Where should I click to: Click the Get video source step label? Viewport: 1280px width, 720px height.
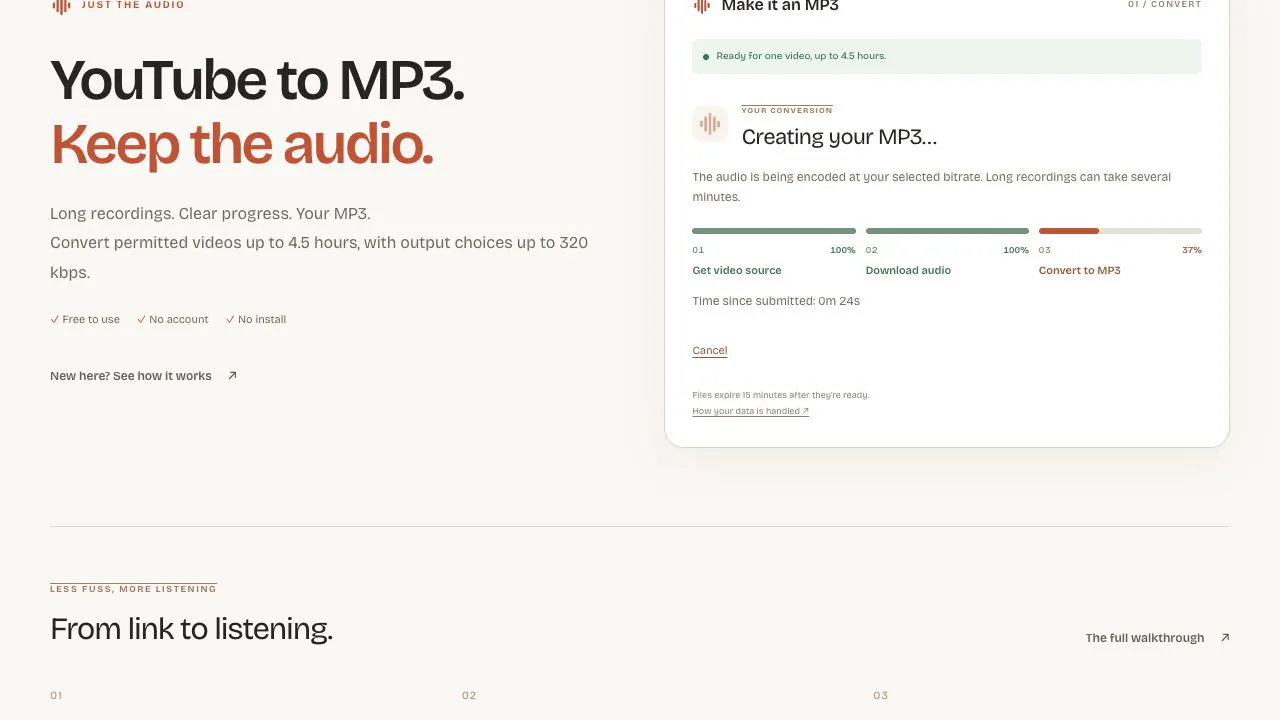(x=737, y=271)
